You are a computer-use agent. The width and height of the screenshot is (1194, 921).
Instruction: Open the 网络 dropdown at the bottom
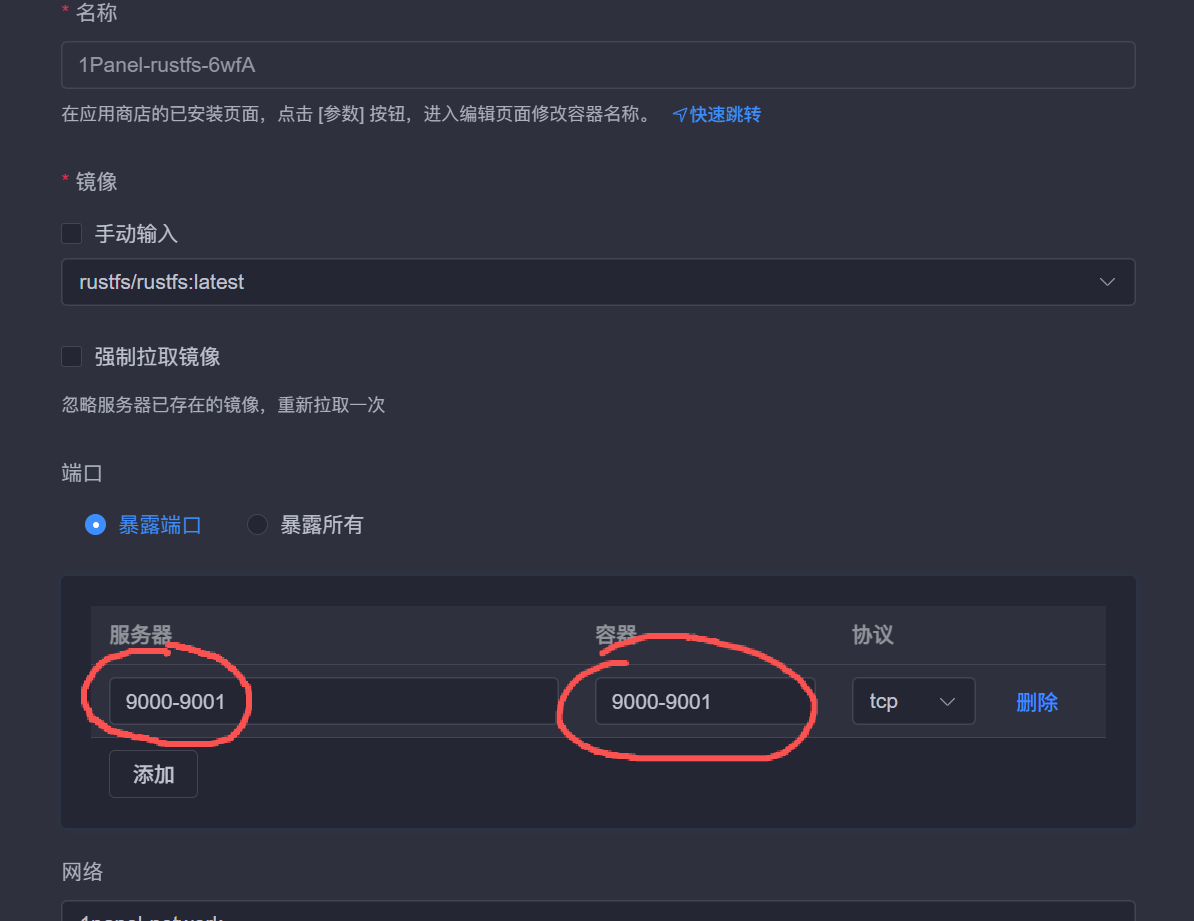[x=597, y=915]
